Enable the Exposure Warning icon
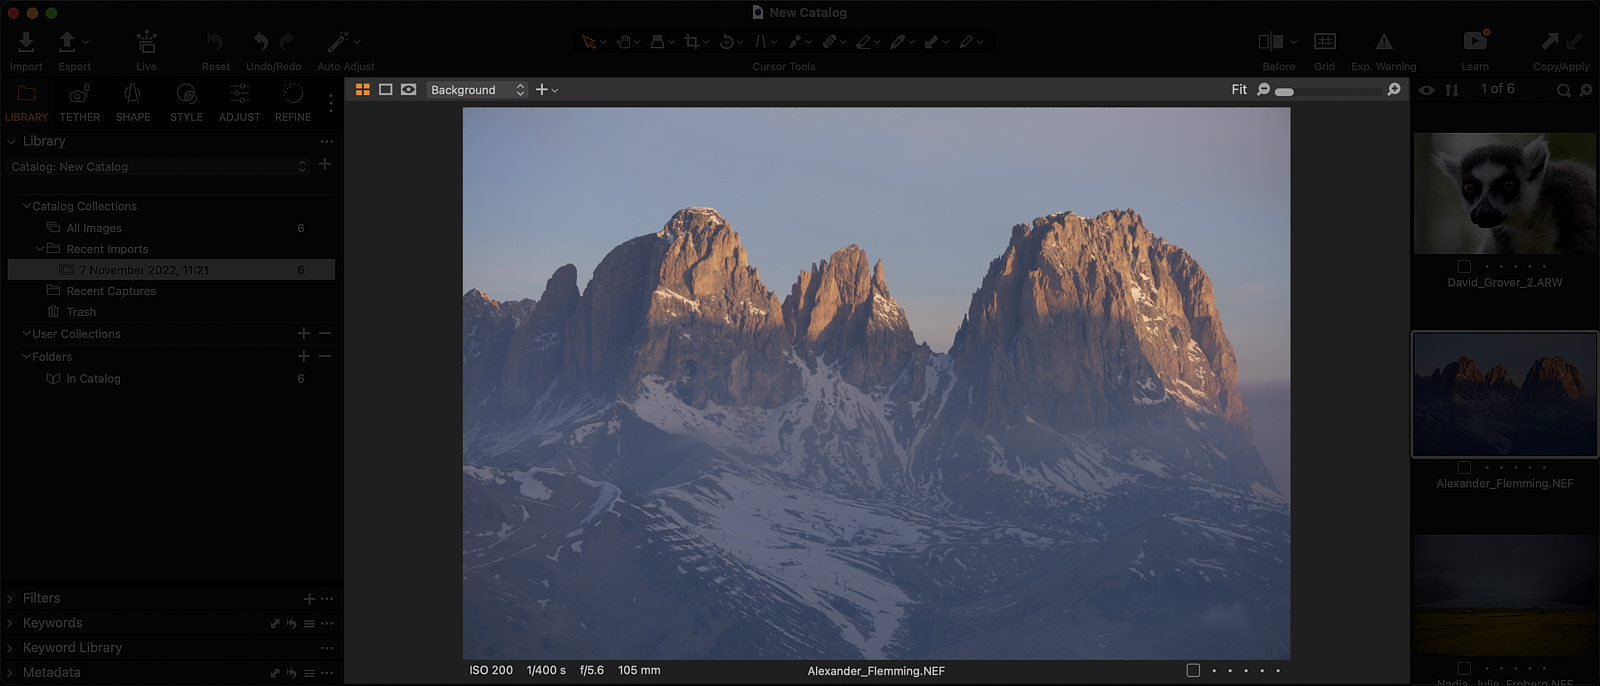 coord(1384,41)
